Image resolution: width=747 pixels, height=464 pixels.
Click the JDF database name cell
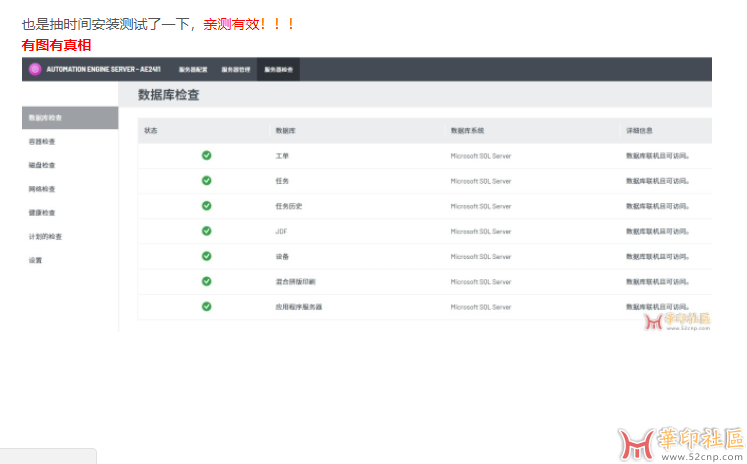281,232
